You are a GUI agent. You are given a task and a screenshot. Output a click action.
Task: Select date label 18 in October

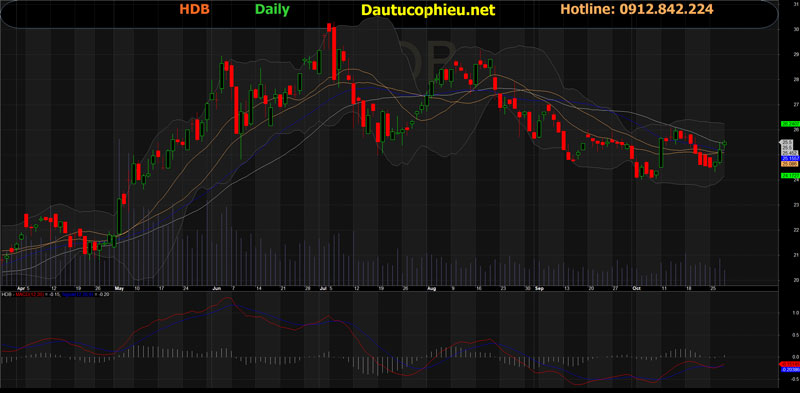[x=689, y=288]
